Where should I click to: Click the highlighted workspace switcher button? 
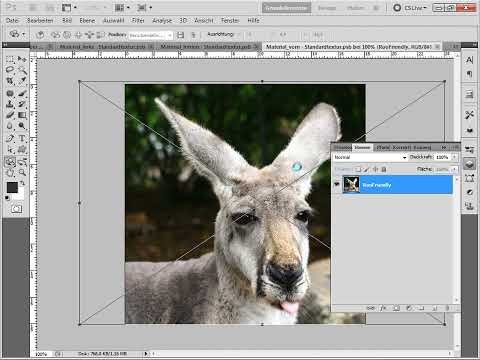(x=286, y=8)
